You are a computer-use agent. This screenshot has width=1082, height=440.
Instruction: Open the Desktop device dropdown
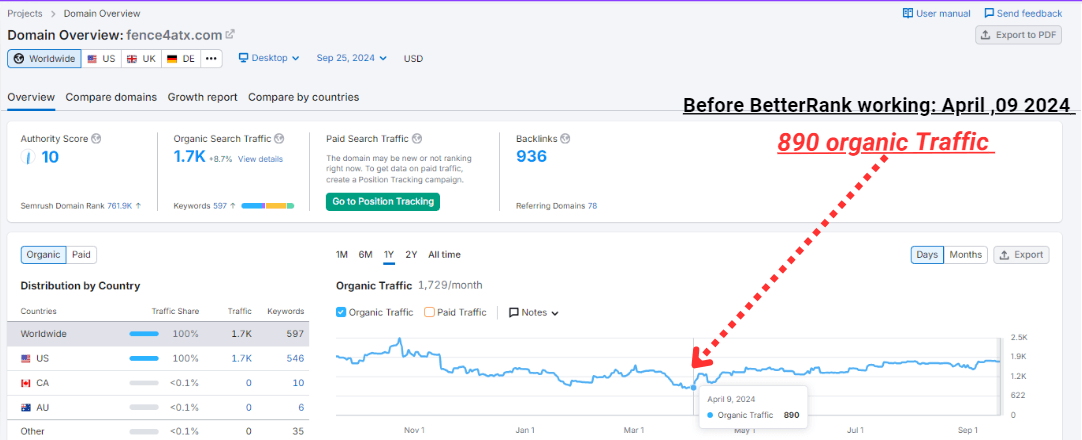[269, 58]
